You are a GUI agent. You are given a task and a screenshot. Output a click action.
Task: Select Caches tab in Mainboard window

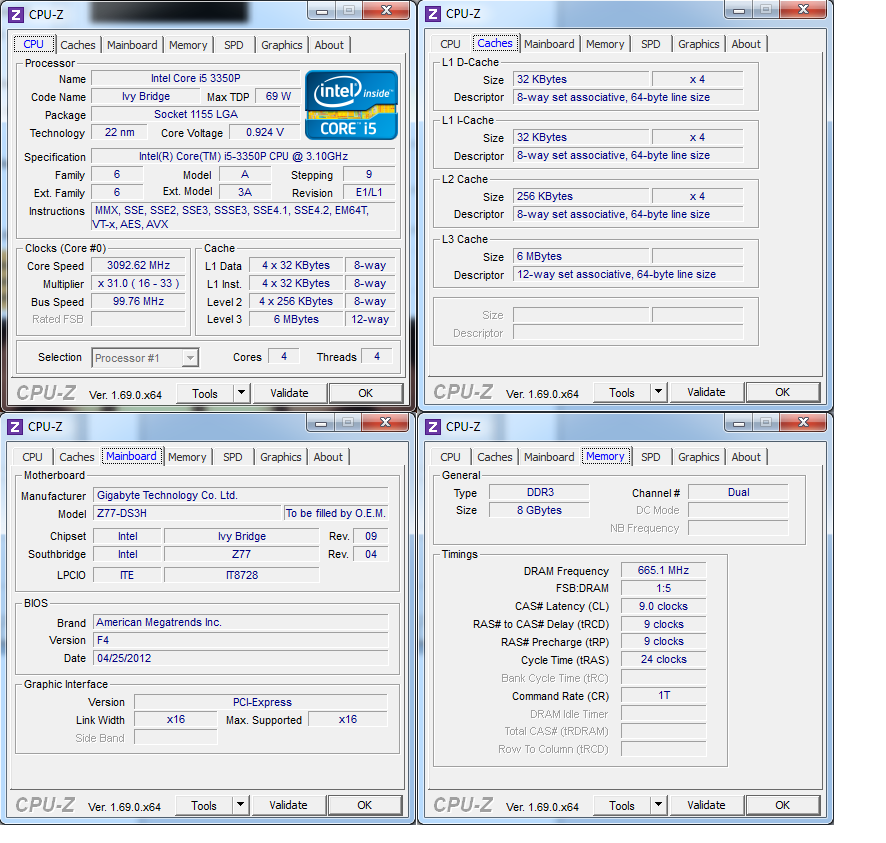tap(77, 457)
